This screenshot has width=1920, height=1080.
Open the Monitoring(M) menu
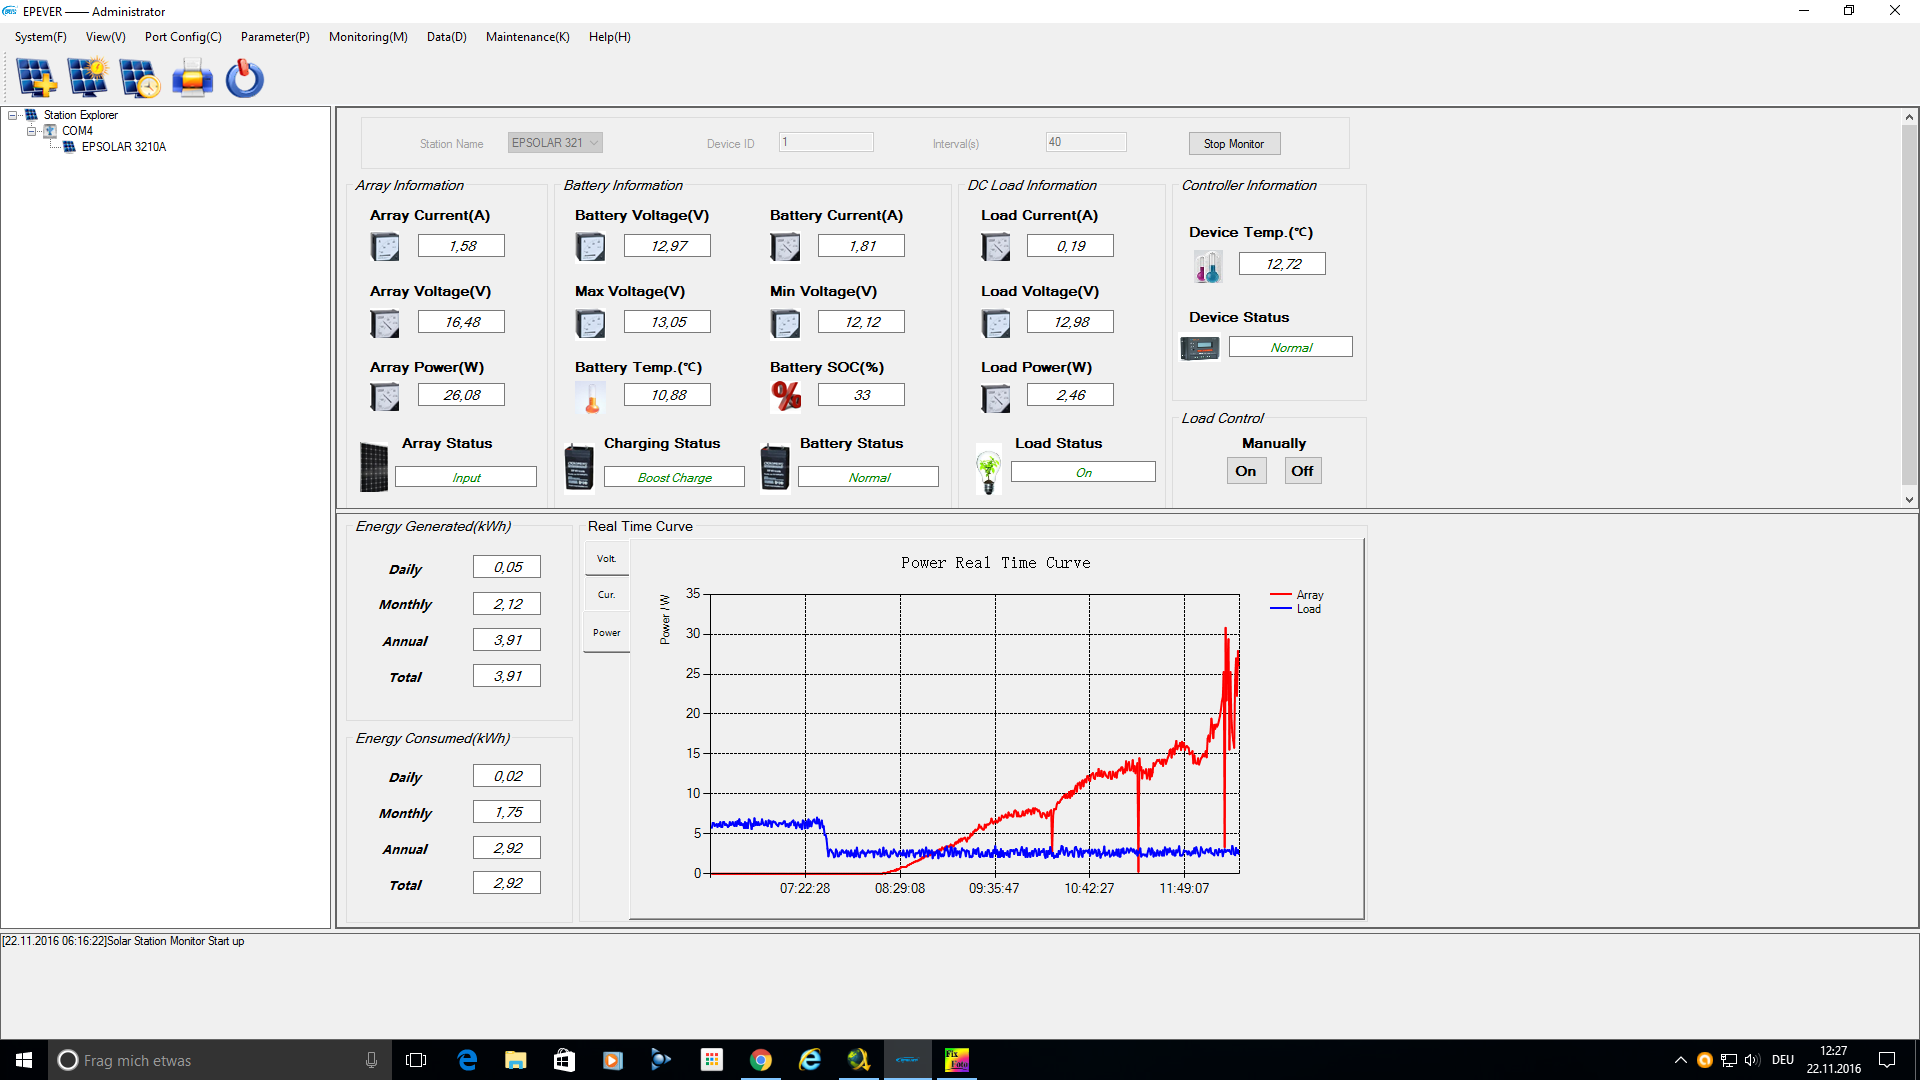pyautogui.click(x=368, y=37)
